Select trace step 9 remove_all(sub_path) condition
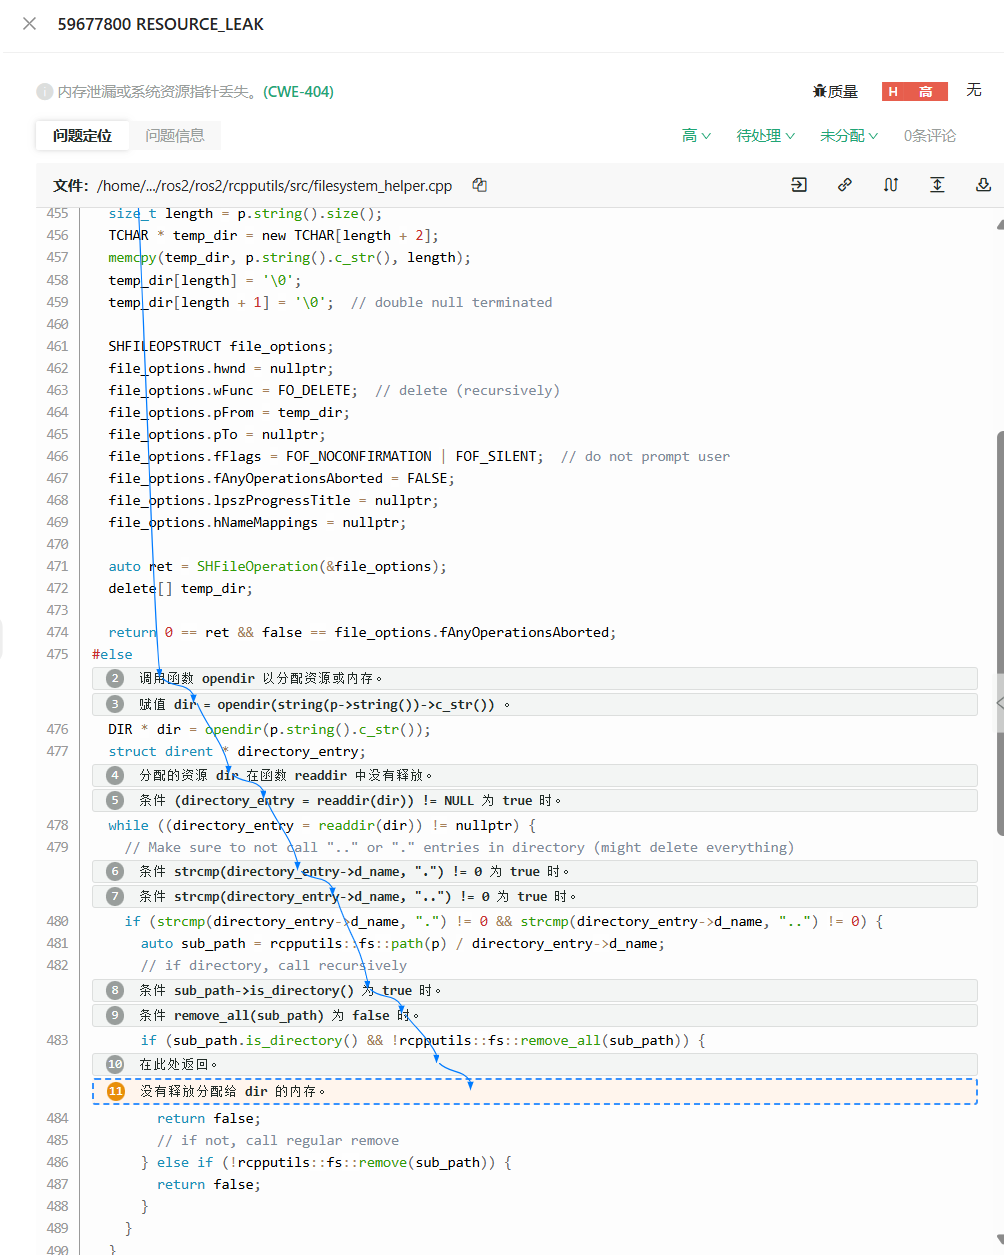 pyautogui.click(x=535, y=1015)
